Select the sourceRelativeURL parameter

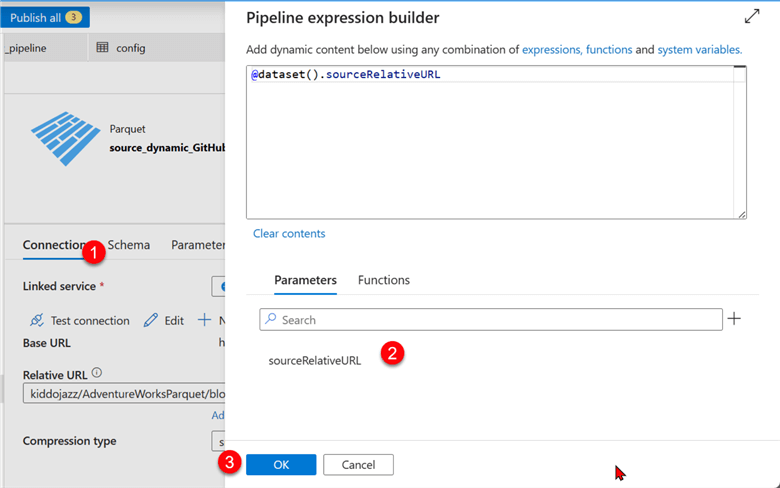[315, 360]
